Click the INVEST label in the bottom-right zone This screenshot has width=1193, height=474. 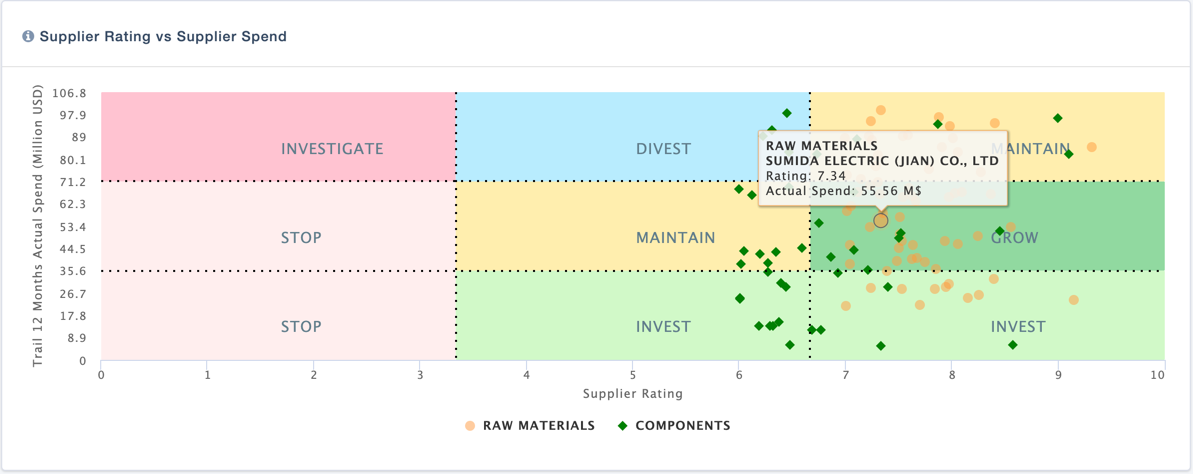pyautogui.click(x=1018, y=327)
